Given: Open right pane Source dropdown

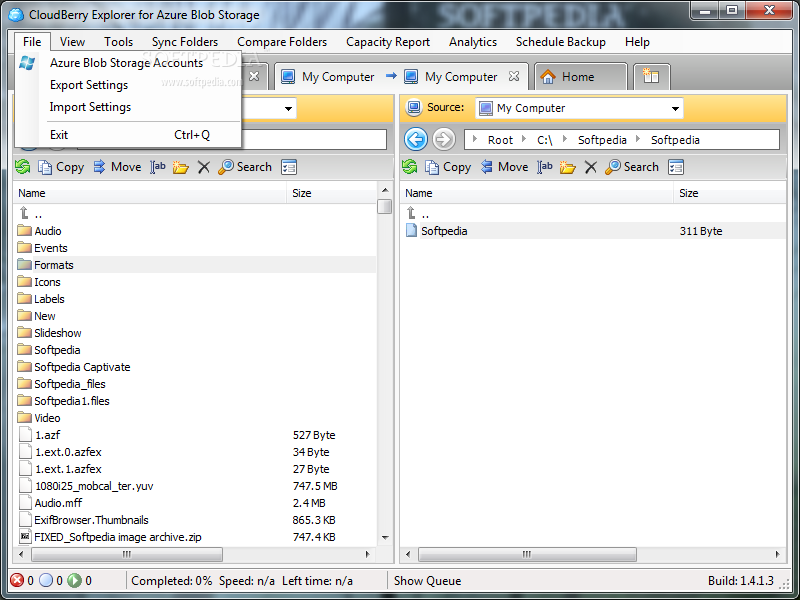Looking at the screenshot, I should tap(675, 108).
